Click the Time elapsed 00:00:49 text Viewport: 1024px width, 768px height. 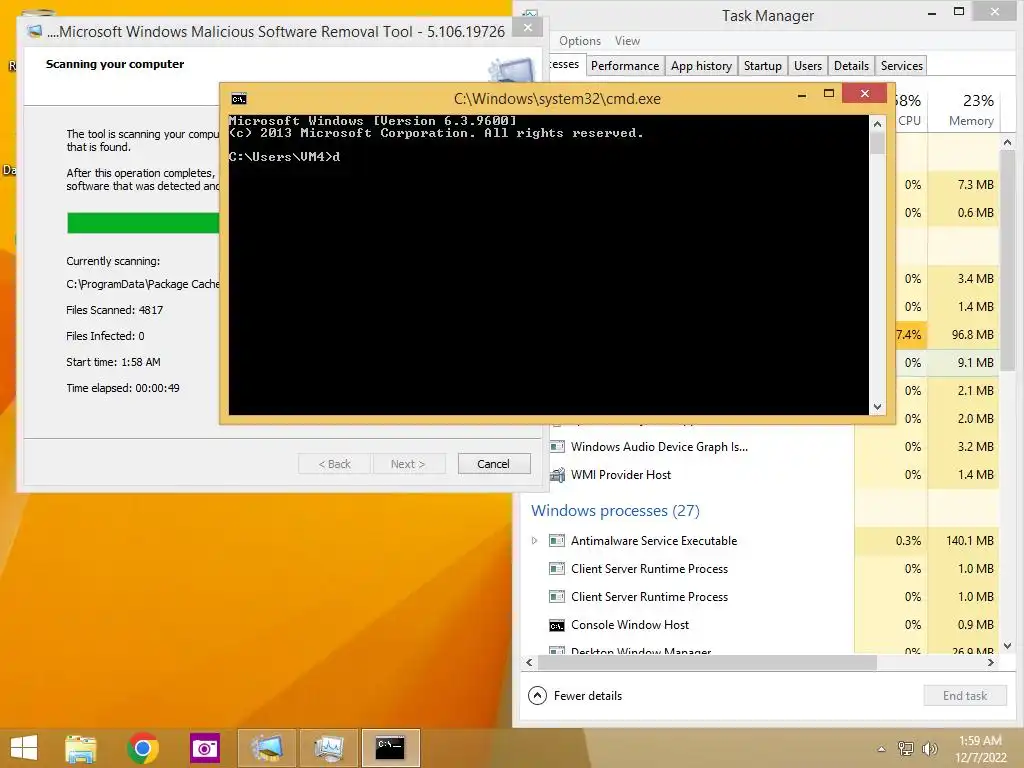tap(123, 388)
